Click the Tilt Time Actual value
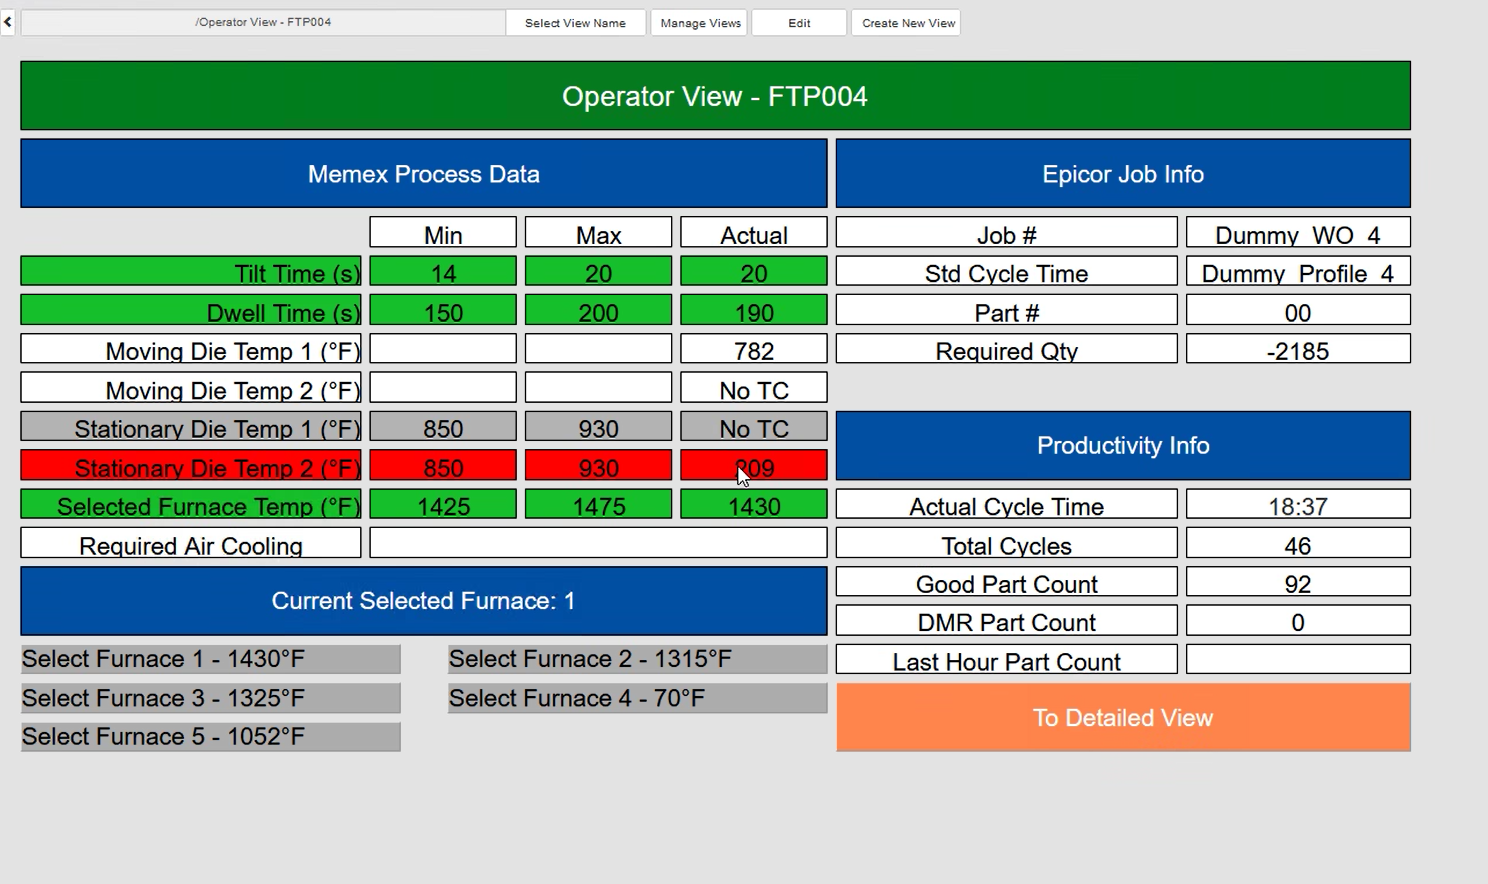This screenshot has width=1488, height=884. (753, 272)
